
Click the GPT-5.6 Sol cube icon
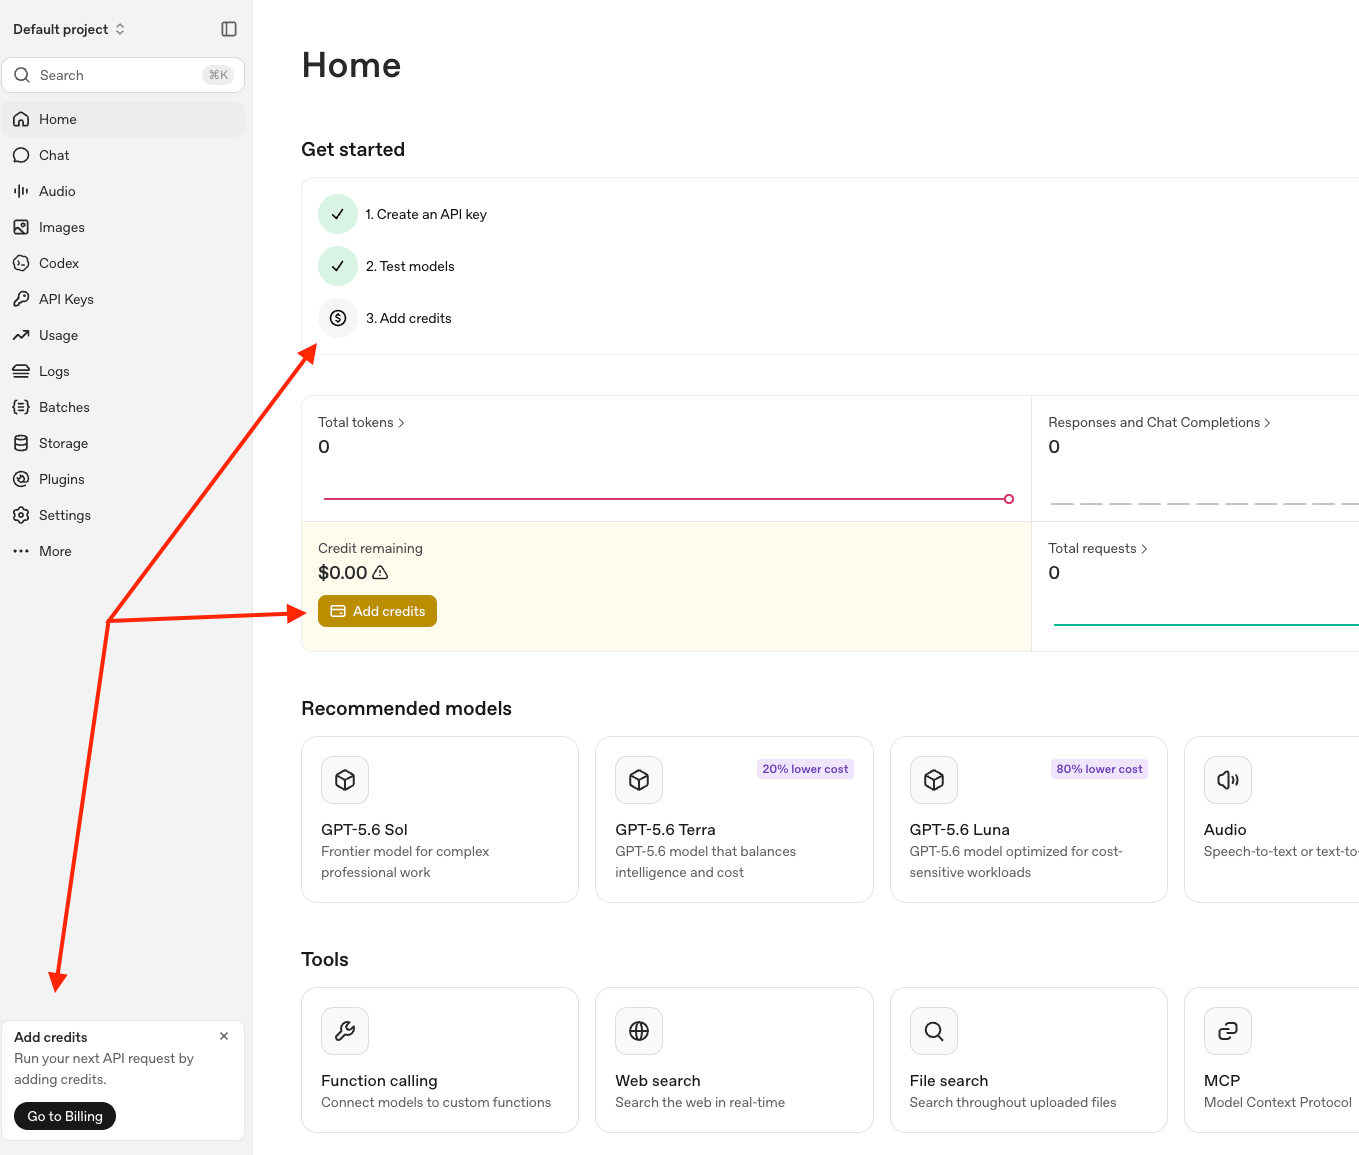point(345,780)
